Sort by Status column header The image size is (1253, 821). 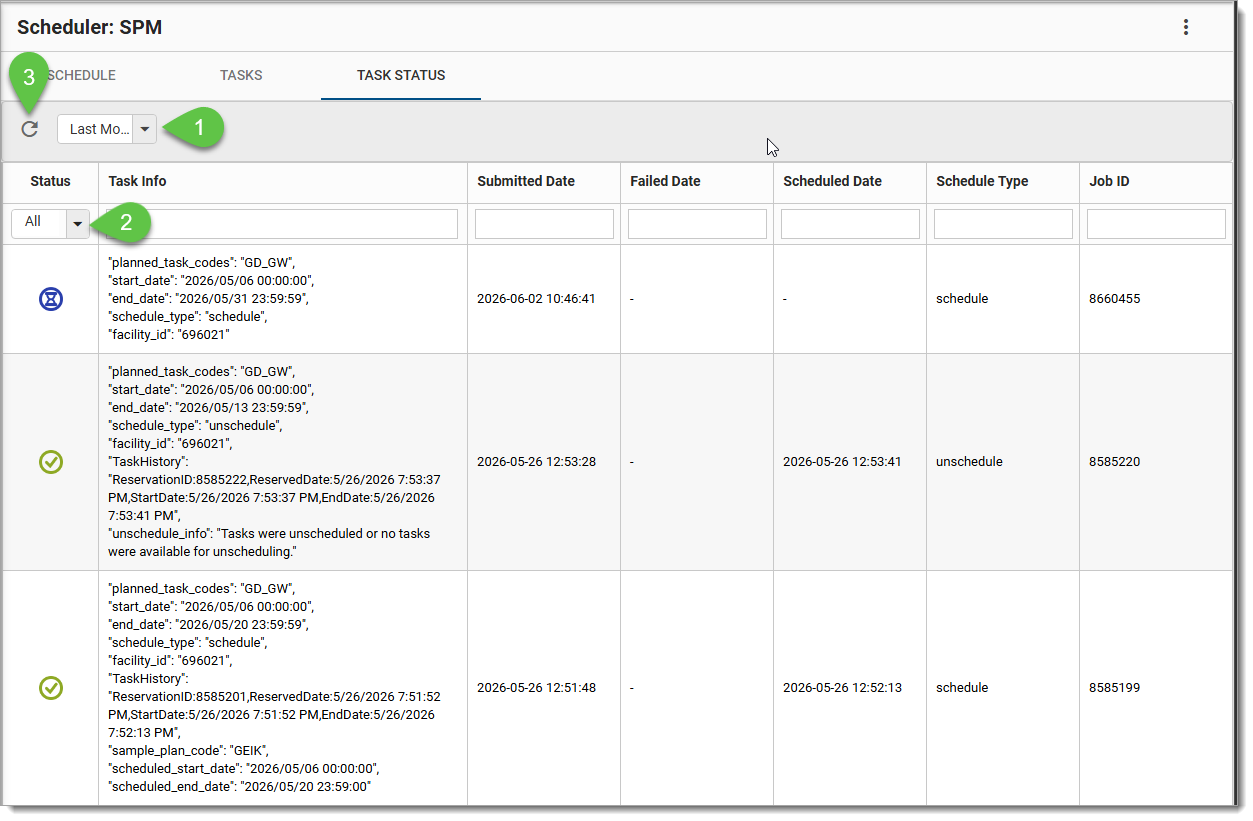[x=51, y=181]
